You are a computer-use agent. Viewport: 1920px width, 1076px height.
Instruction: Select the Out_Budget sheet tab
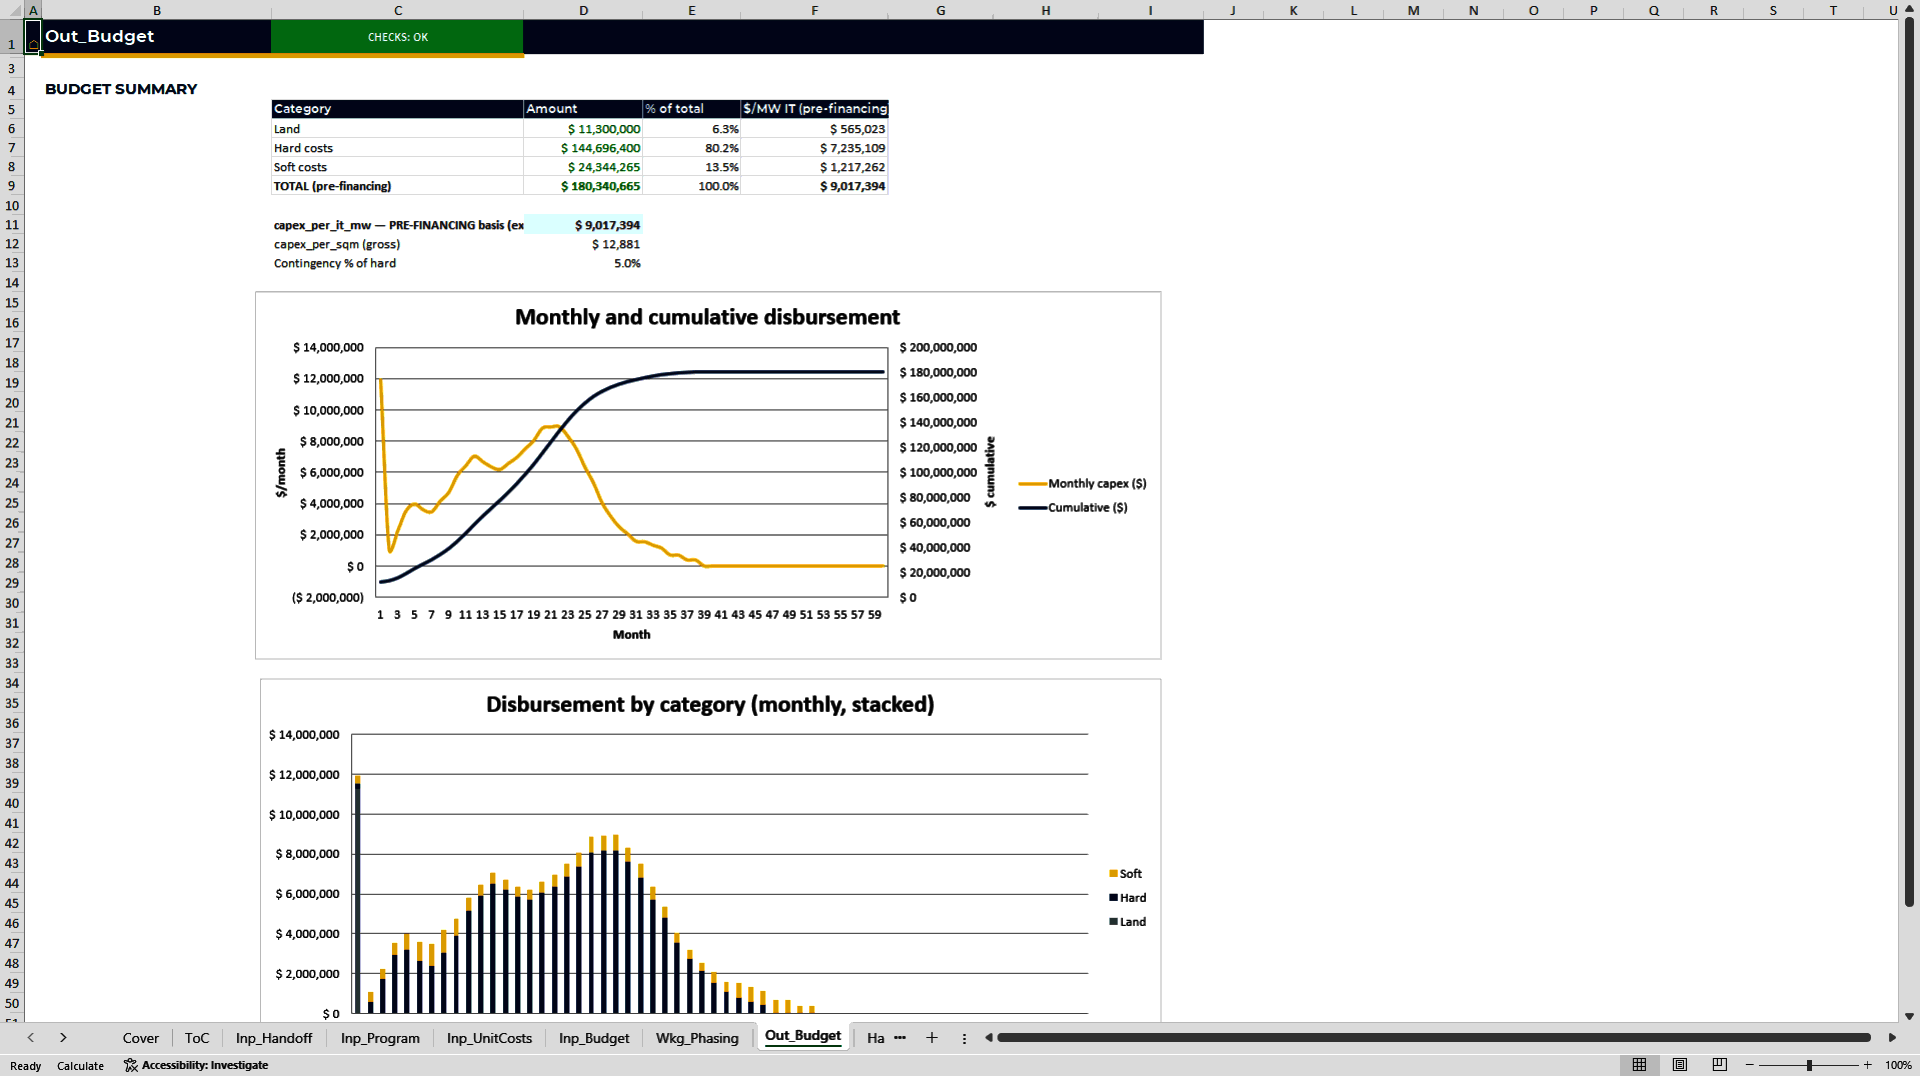click(x=803, y=1036)
